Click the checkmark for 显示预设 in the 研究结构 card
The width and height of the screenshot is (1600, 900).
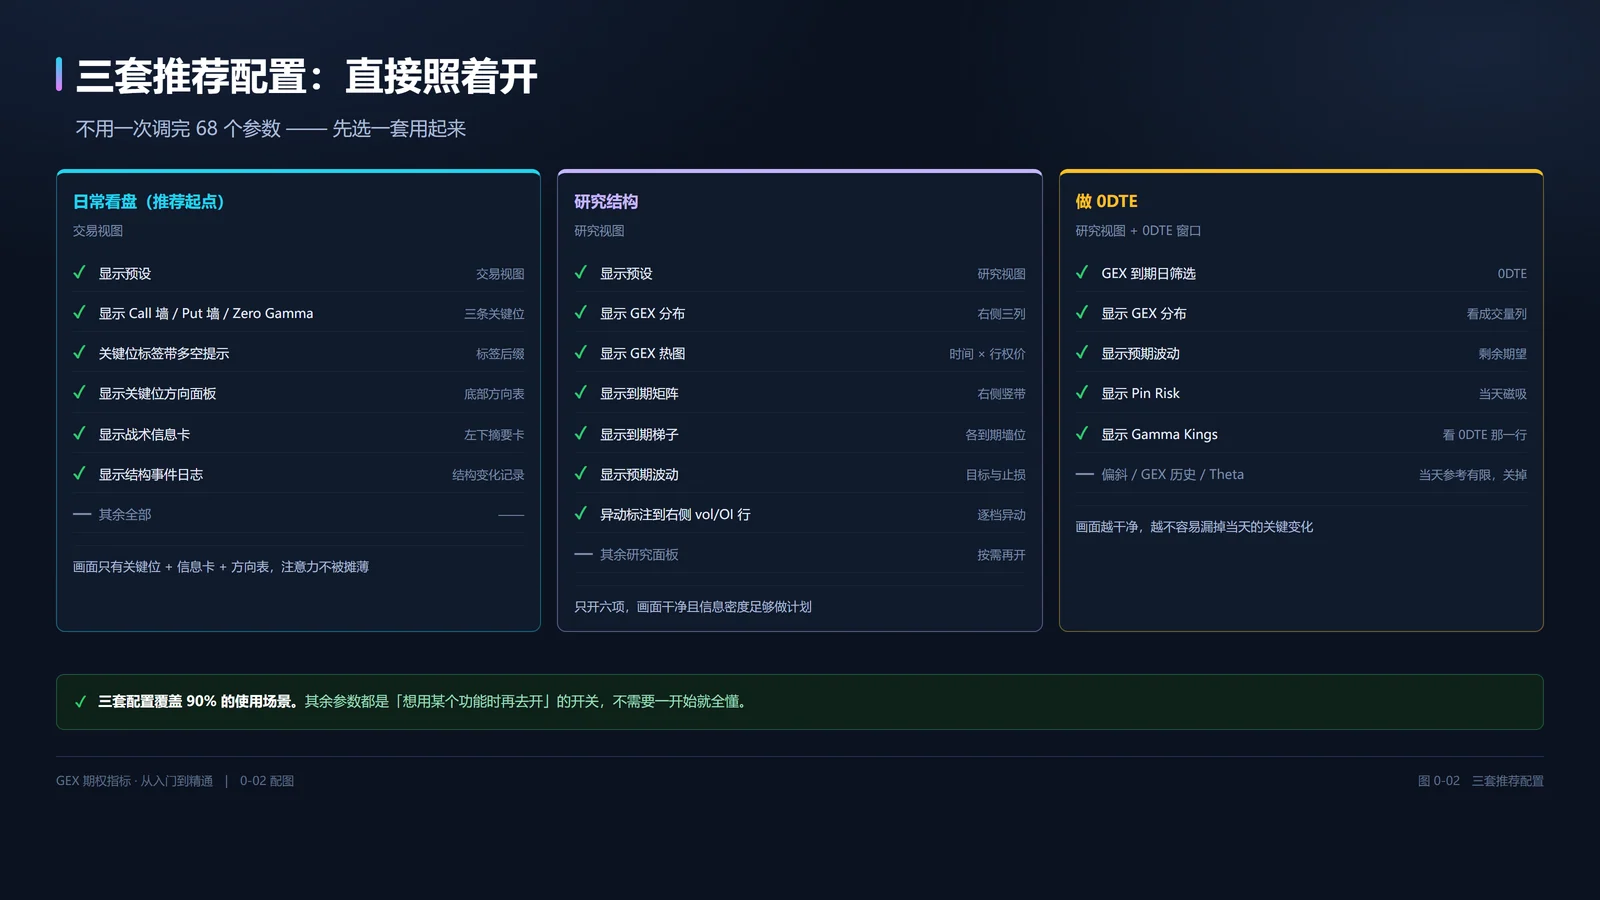pyautogui.click(x=581, y=273)
